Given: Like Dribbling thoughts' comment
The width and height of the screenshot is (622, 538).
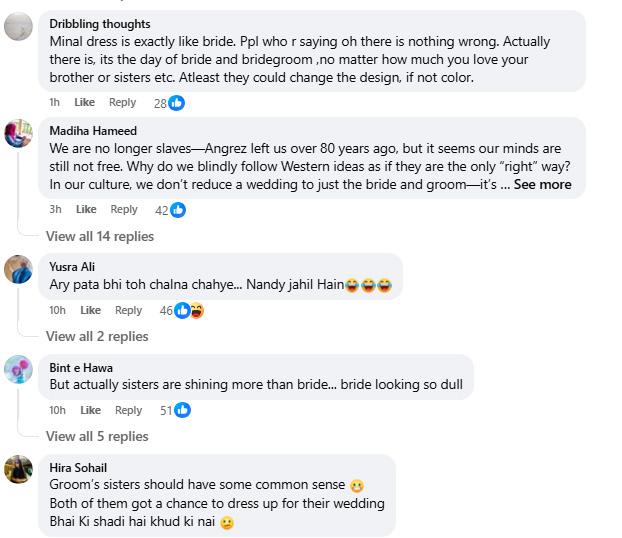Looking at the screenshot, I should pos(85,103).
